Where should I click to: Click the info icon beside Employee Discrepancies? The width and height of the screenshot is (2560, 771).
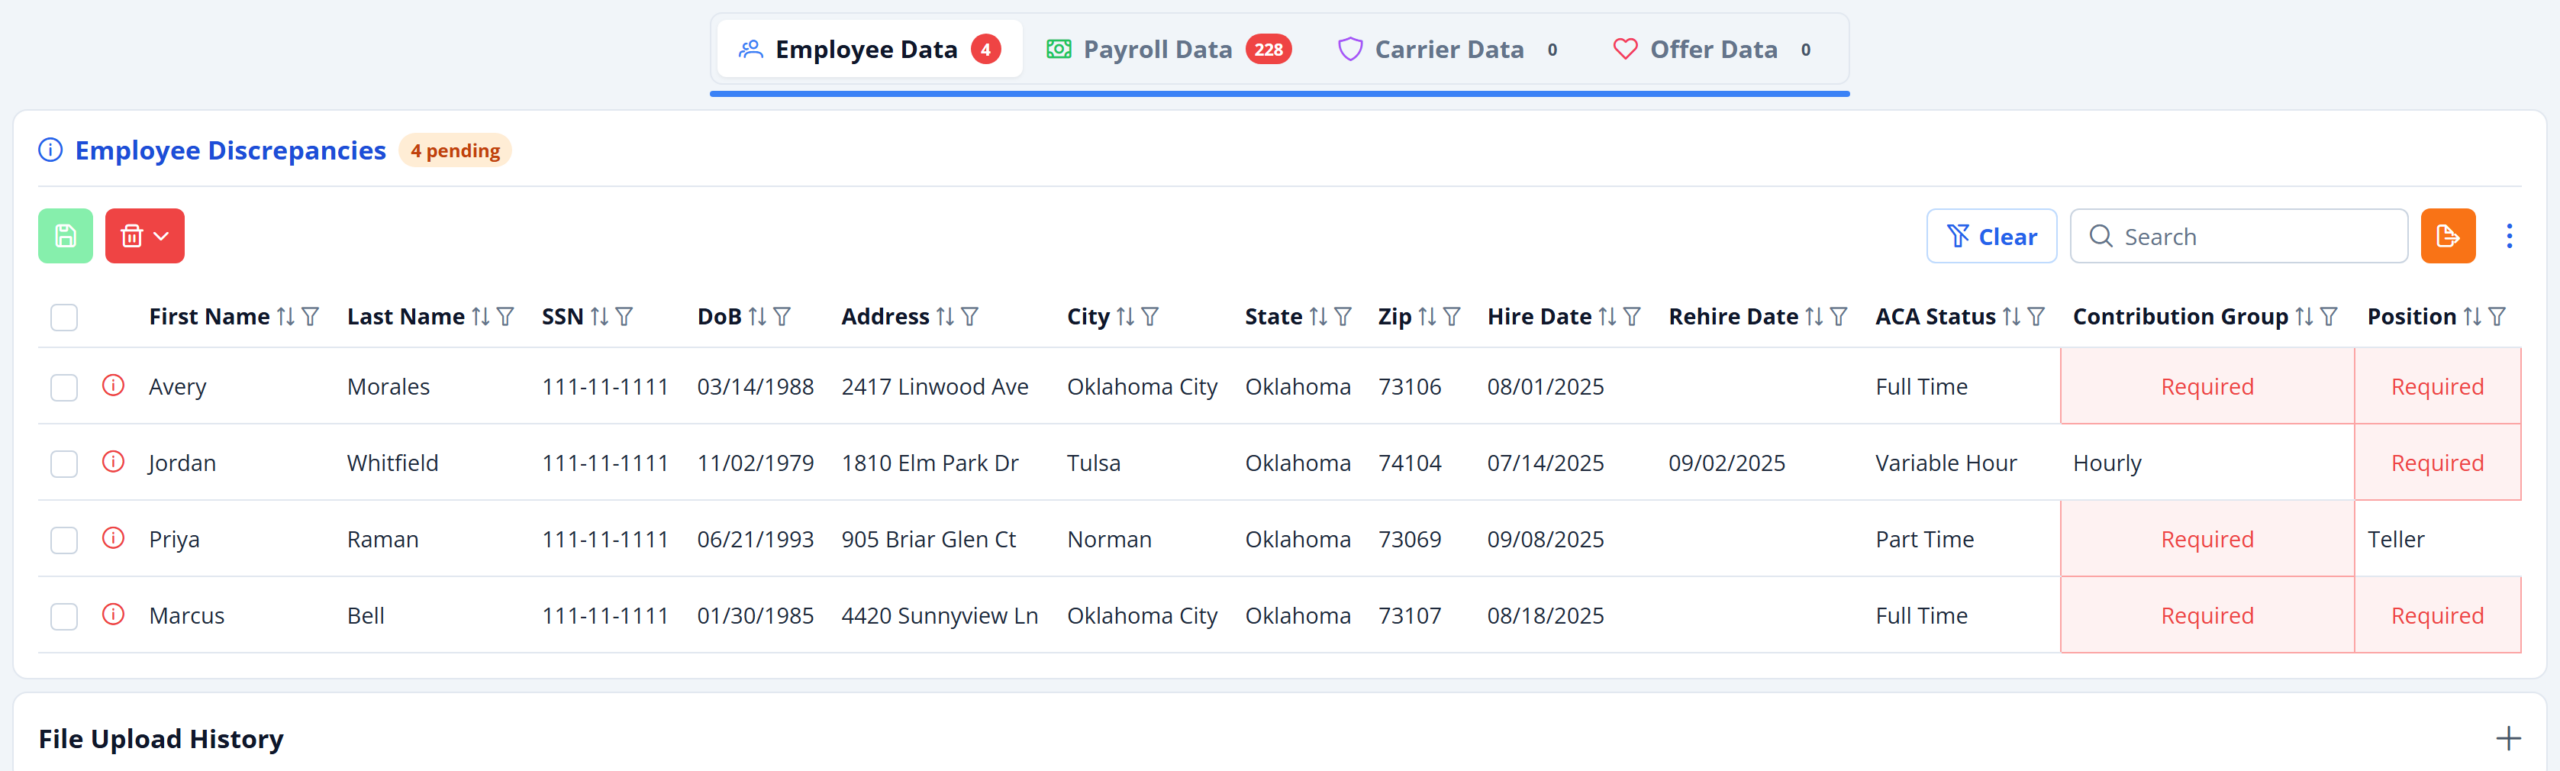[x=50, y=150]
